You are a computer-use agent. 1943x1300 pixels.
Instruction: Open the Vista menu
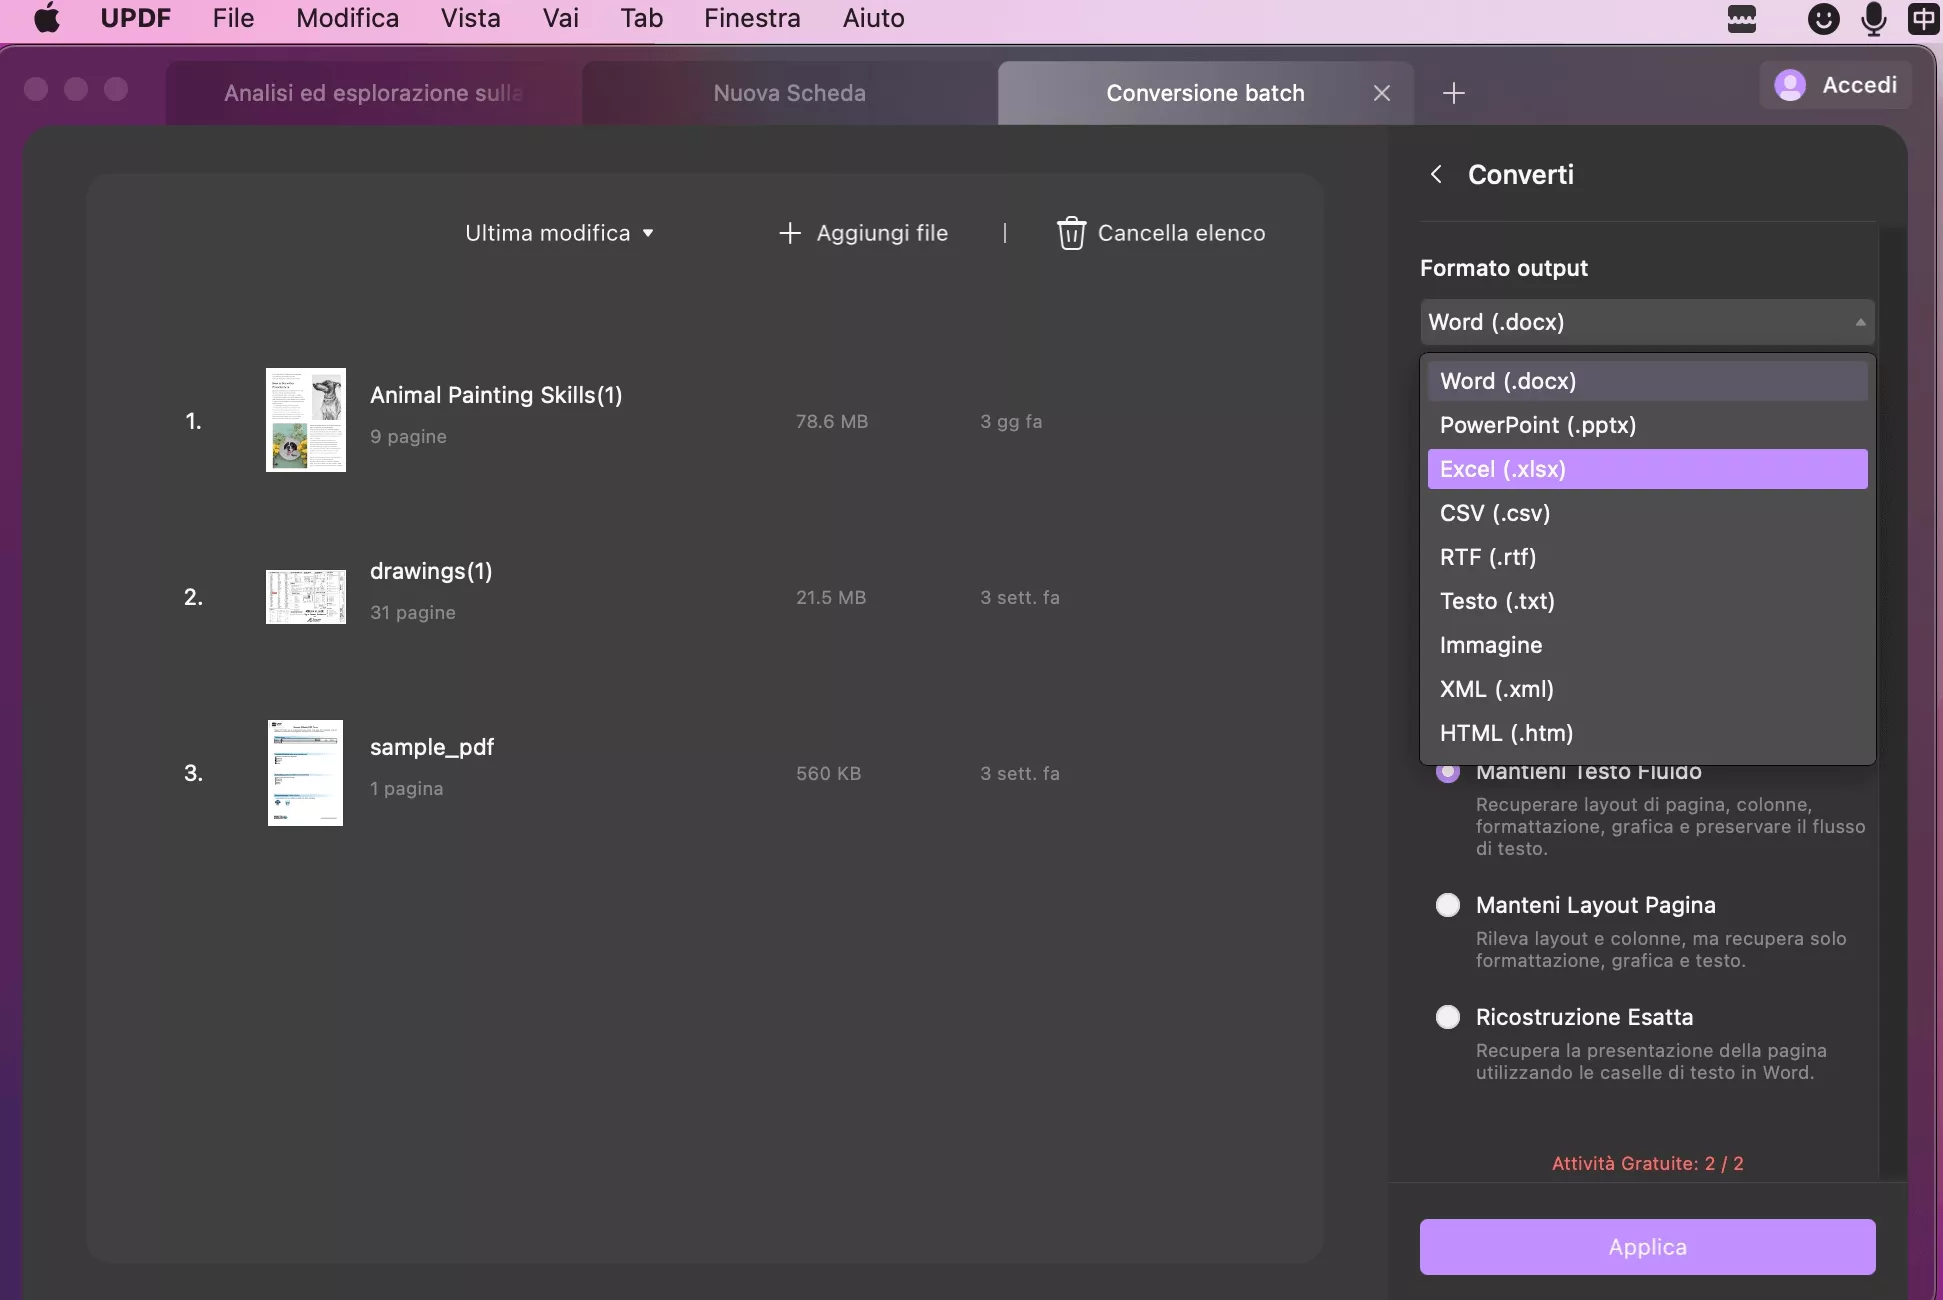(x=470, y=18)
